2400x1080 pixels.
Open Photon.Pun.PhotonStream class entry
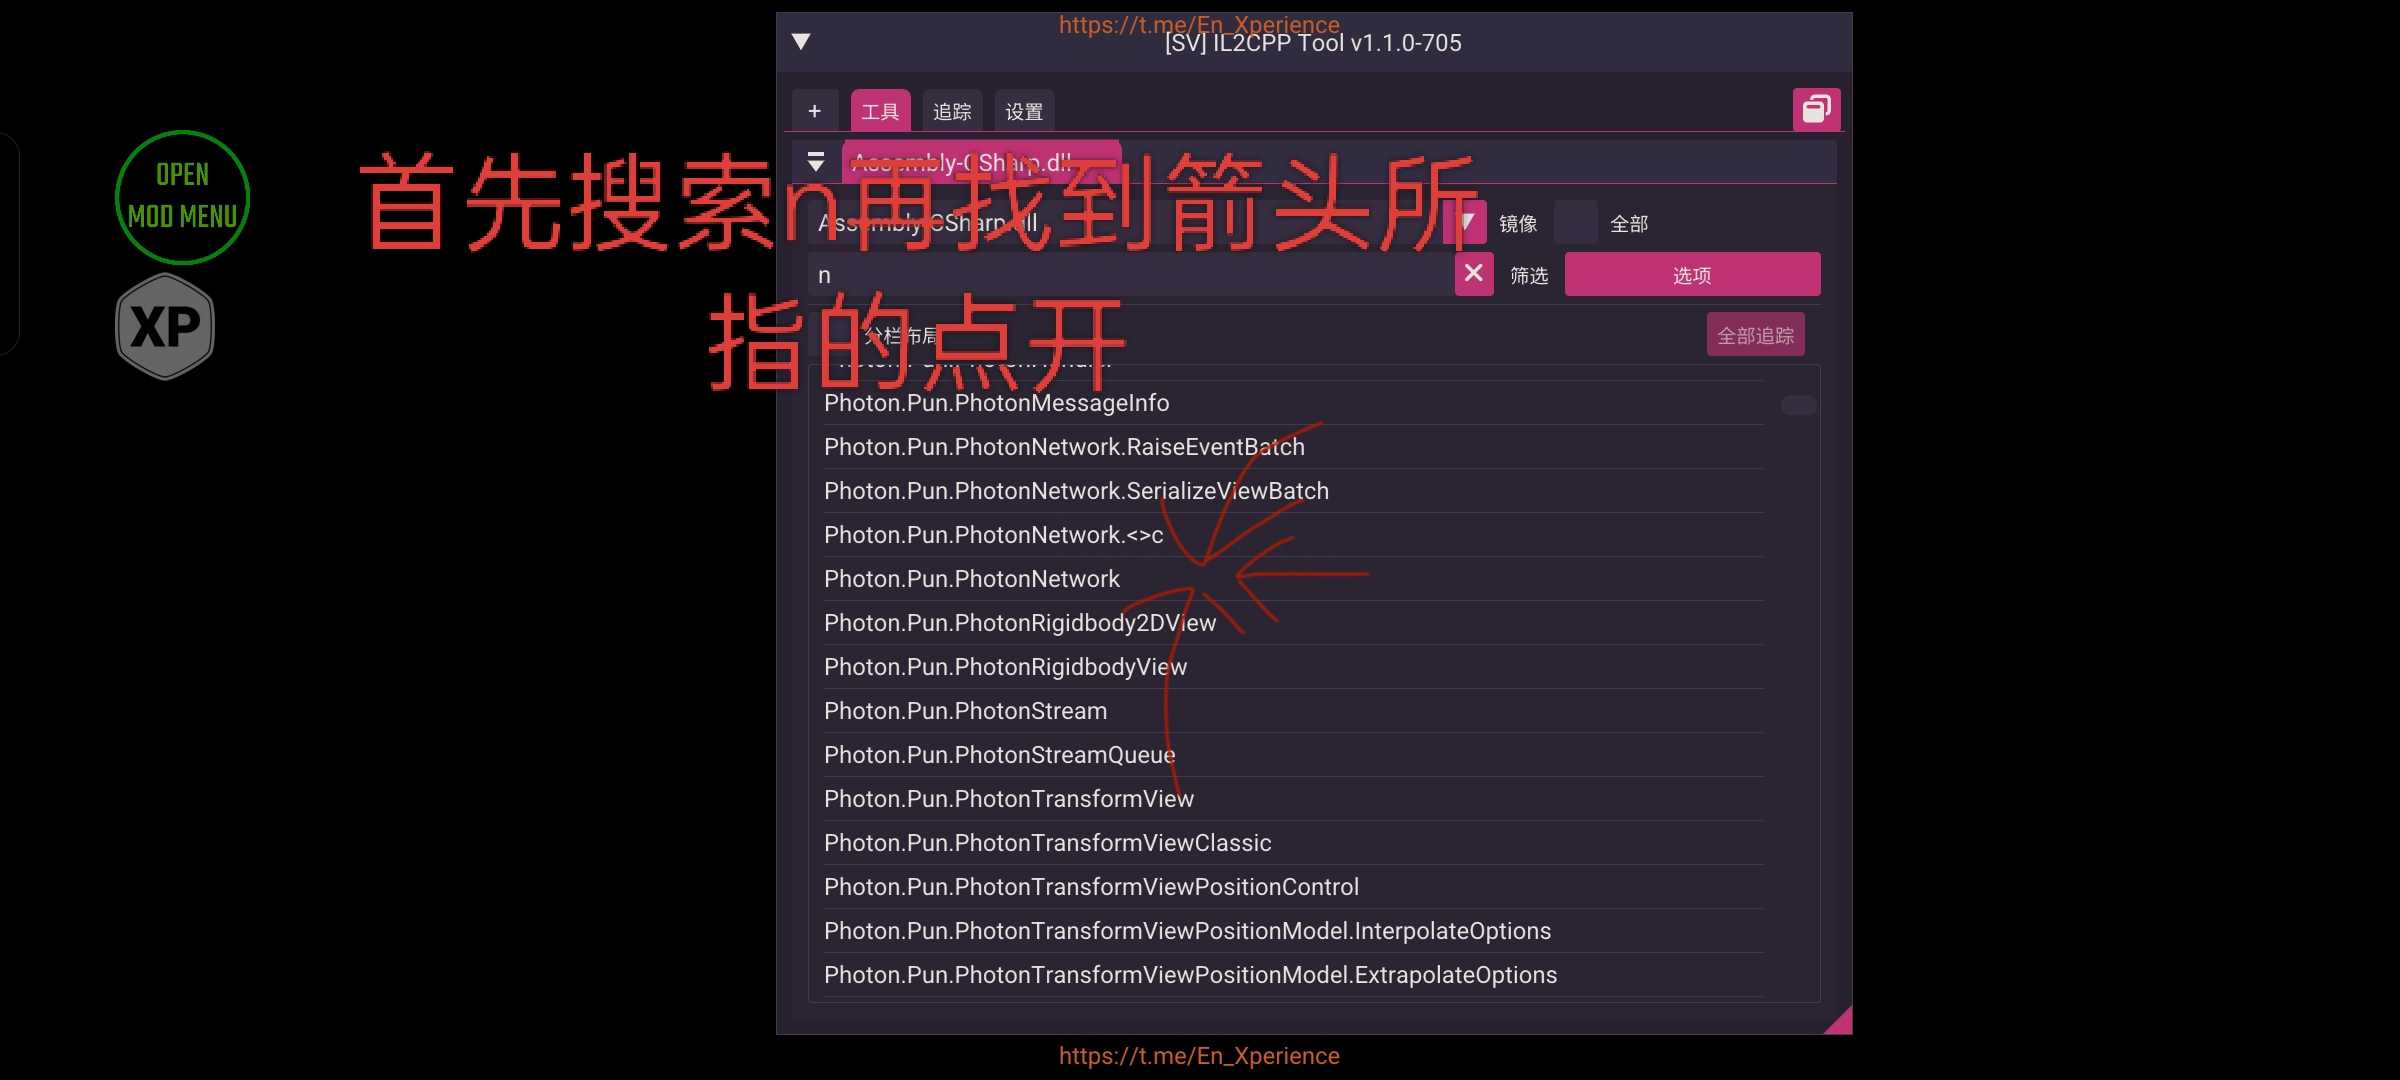(965, 711)
